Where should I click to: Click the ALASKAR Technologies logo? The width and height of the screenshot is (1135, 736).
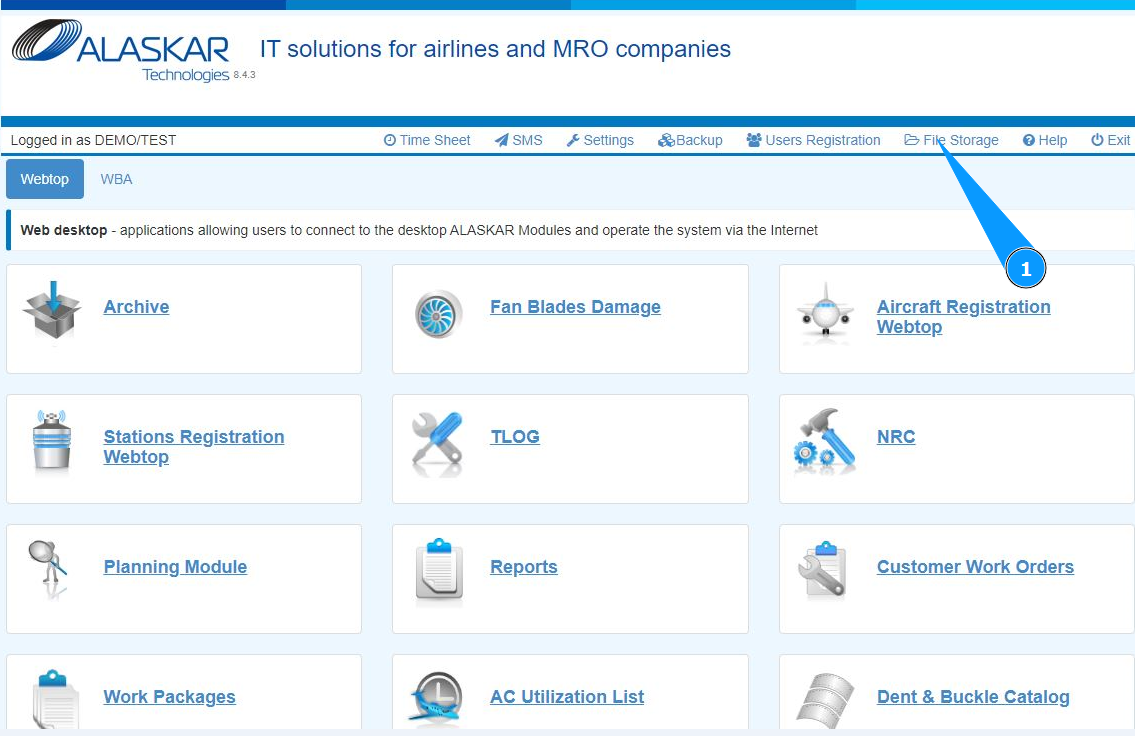121,49
